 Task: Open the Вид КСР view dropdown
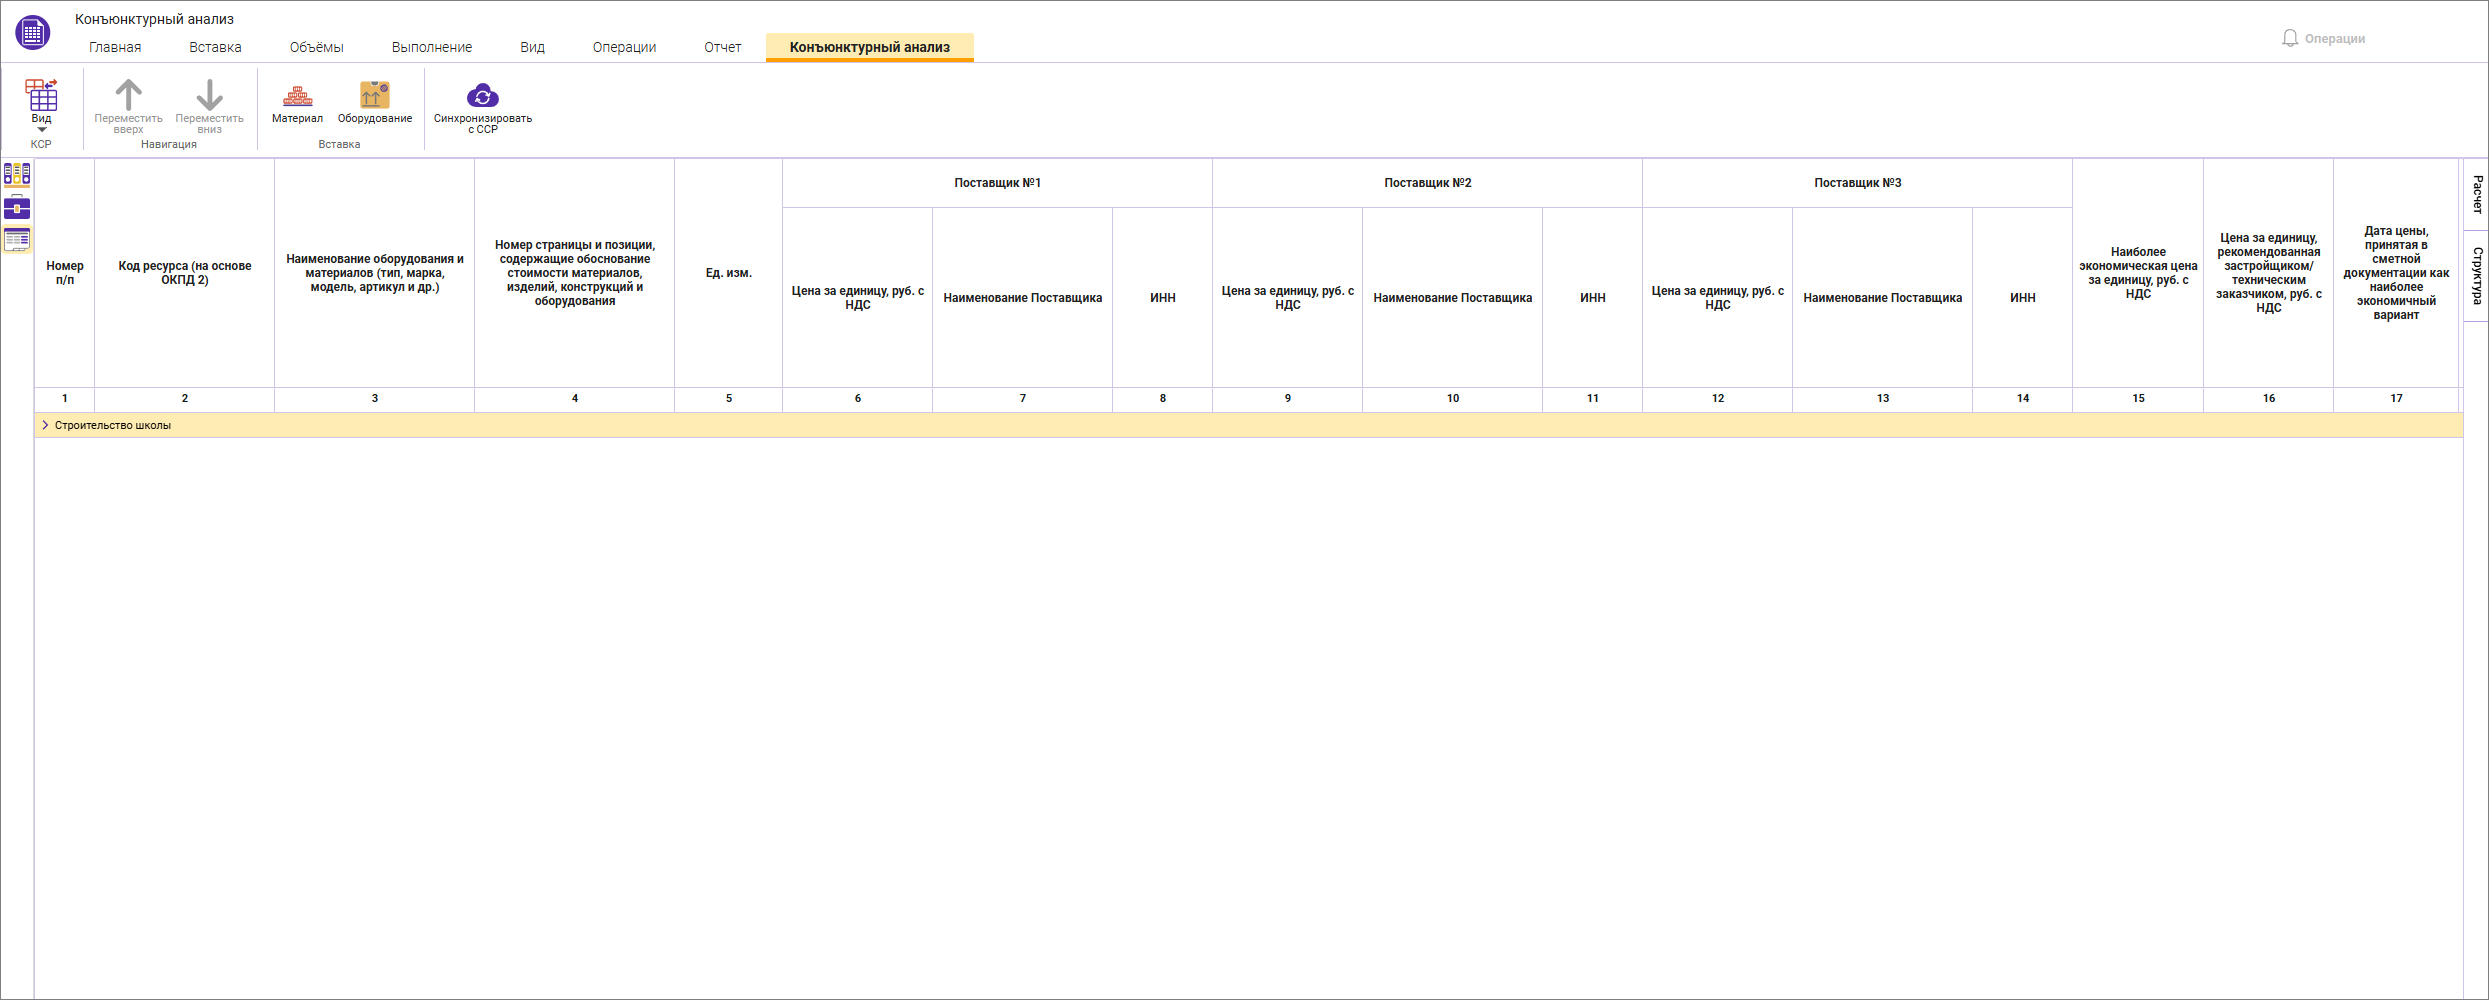click(41, 105)
